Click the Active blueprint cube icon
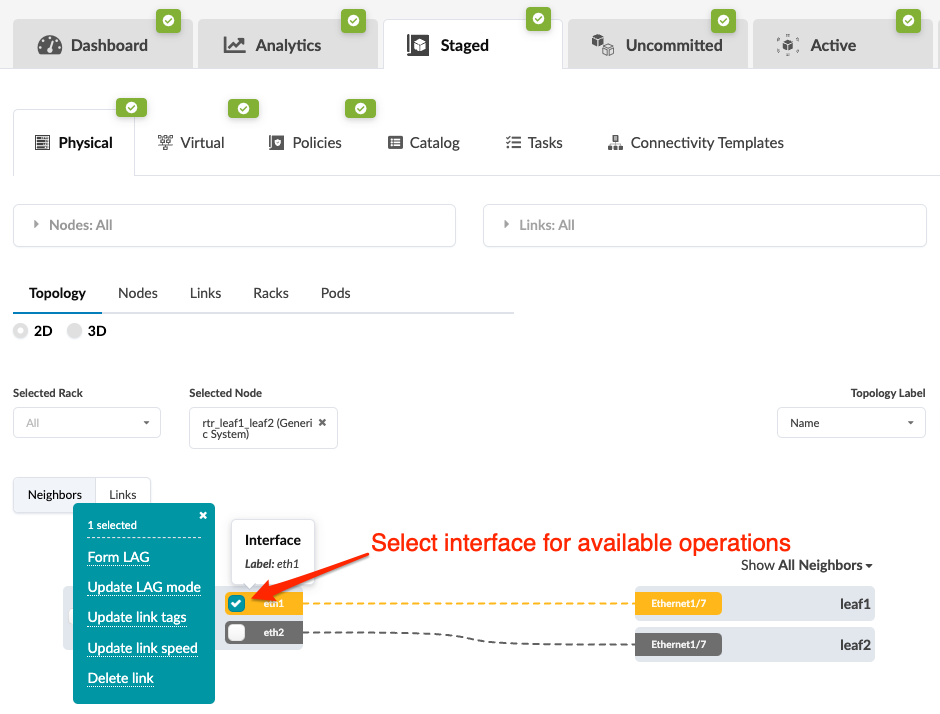This screenshot has width=940, height=714. pos(788,45)
